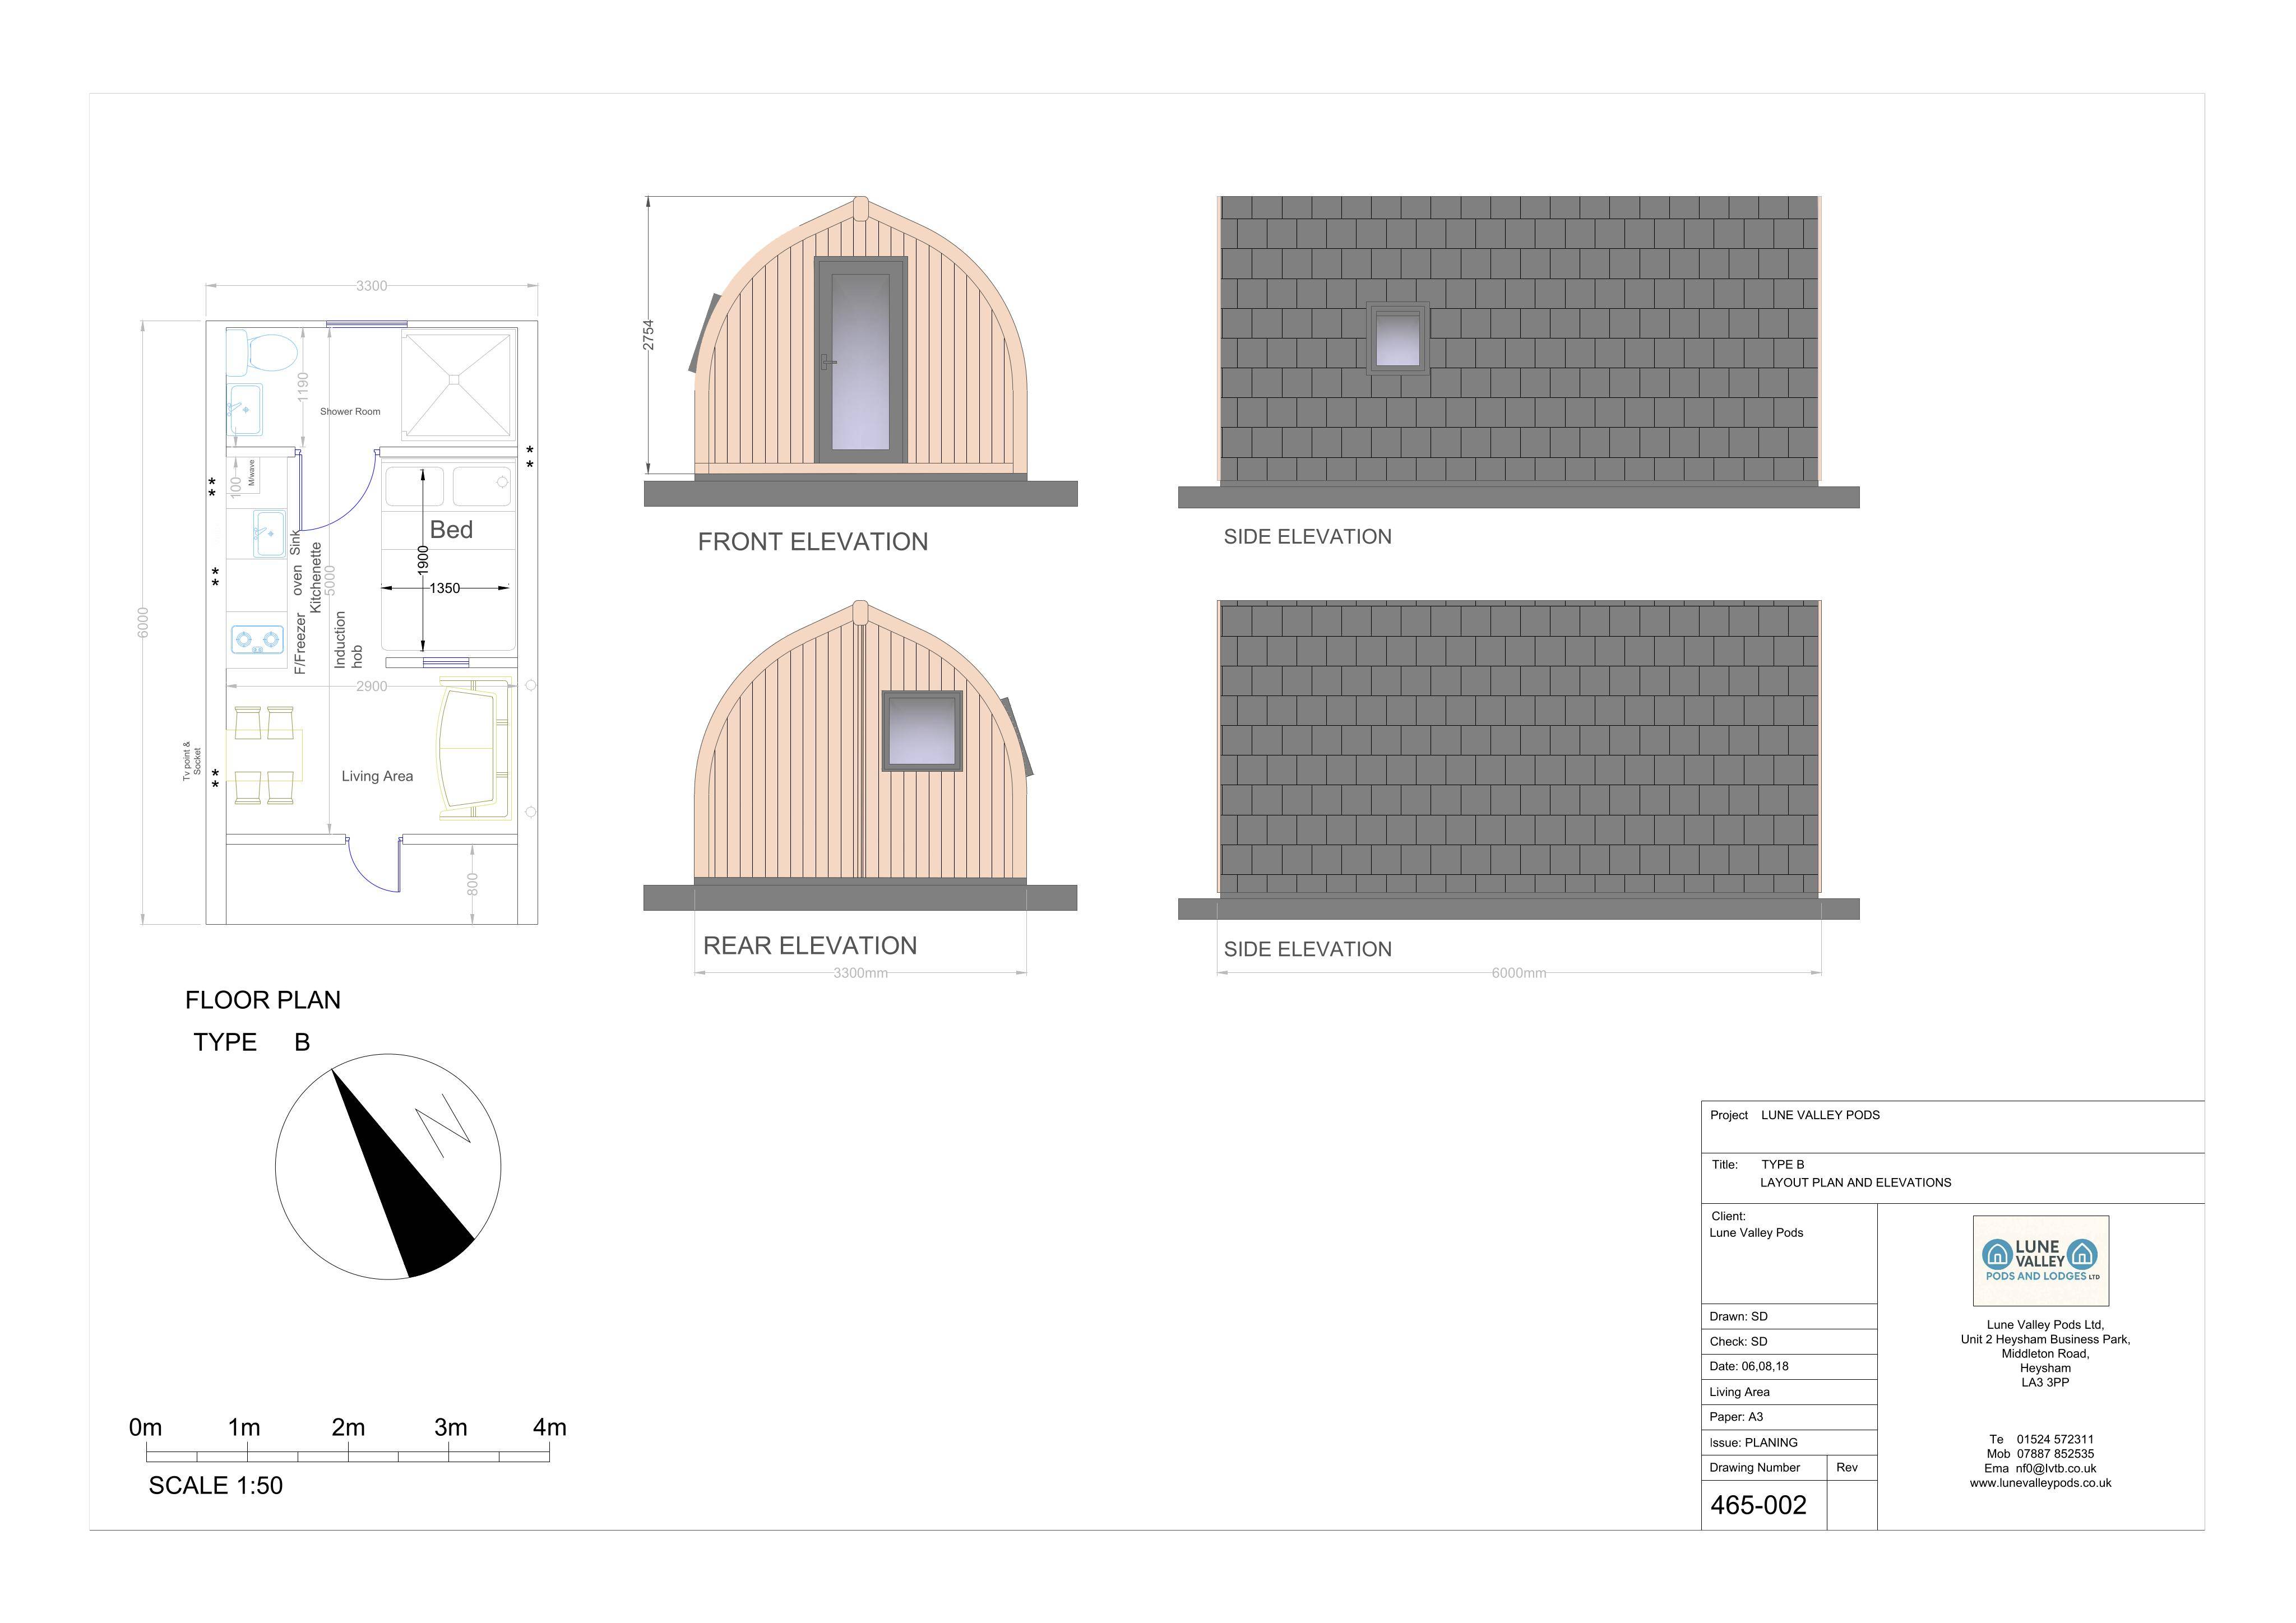The width and height of the screenshot is (2296, 1623).
Task: Click the induction hob symbol in kitchenette
Action: pyautogui.click(x=257, y=638)
